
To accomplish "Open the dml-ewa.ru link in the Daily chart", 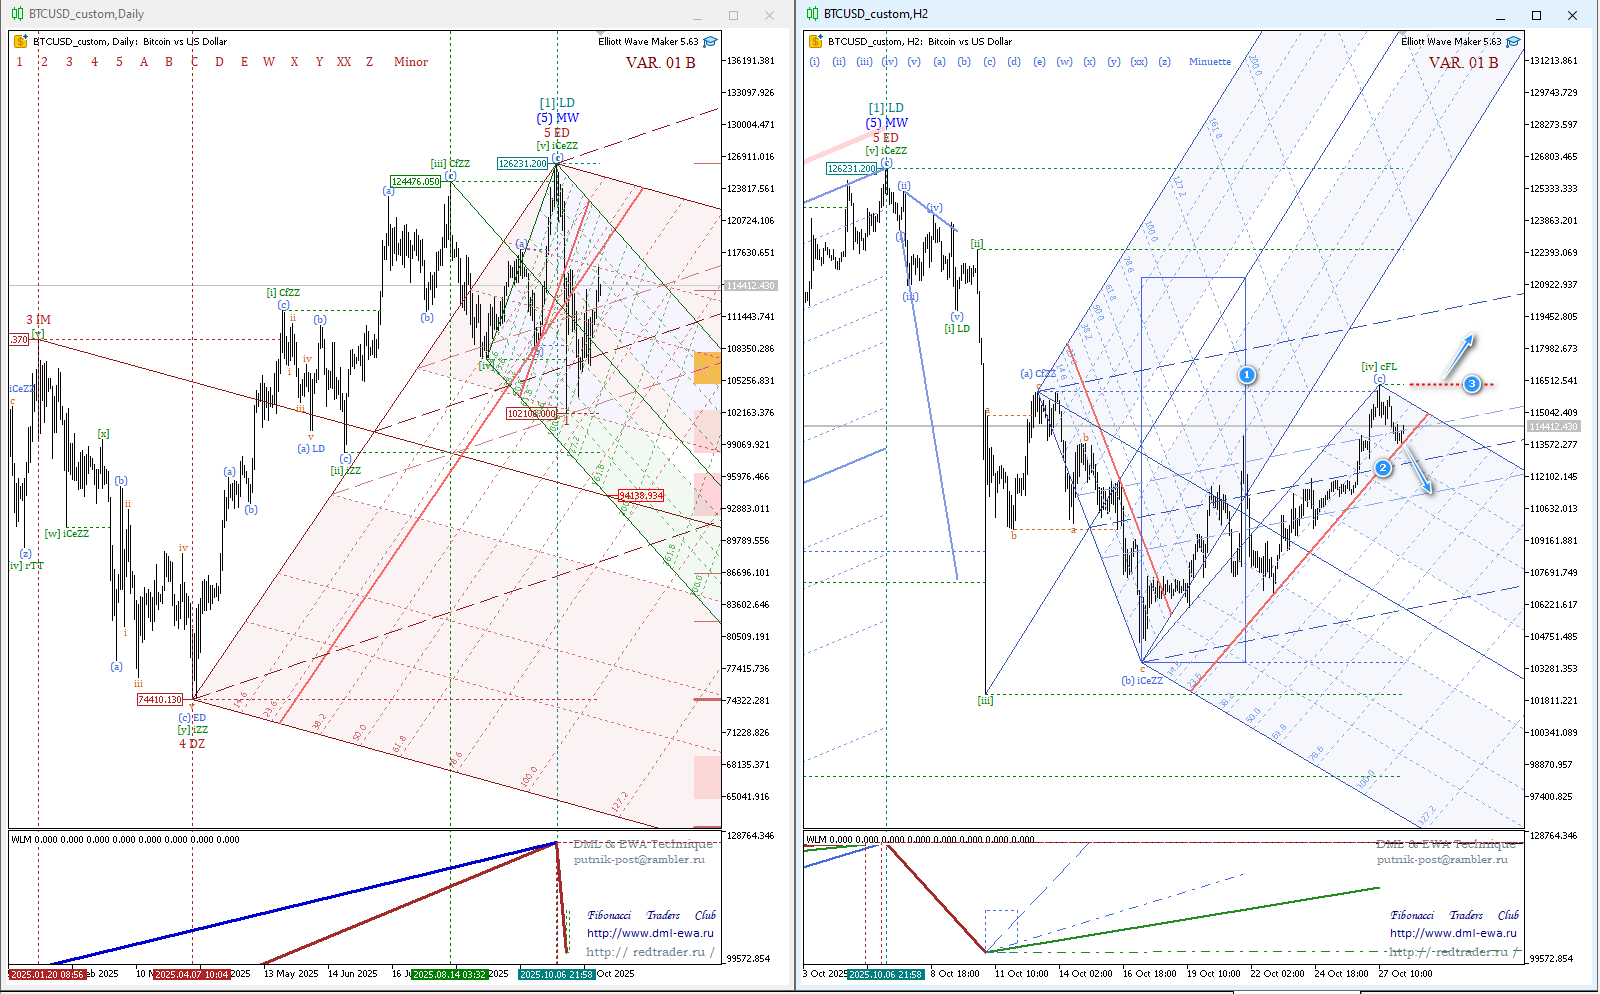I will pyautogui.click(x=650, y=933).
